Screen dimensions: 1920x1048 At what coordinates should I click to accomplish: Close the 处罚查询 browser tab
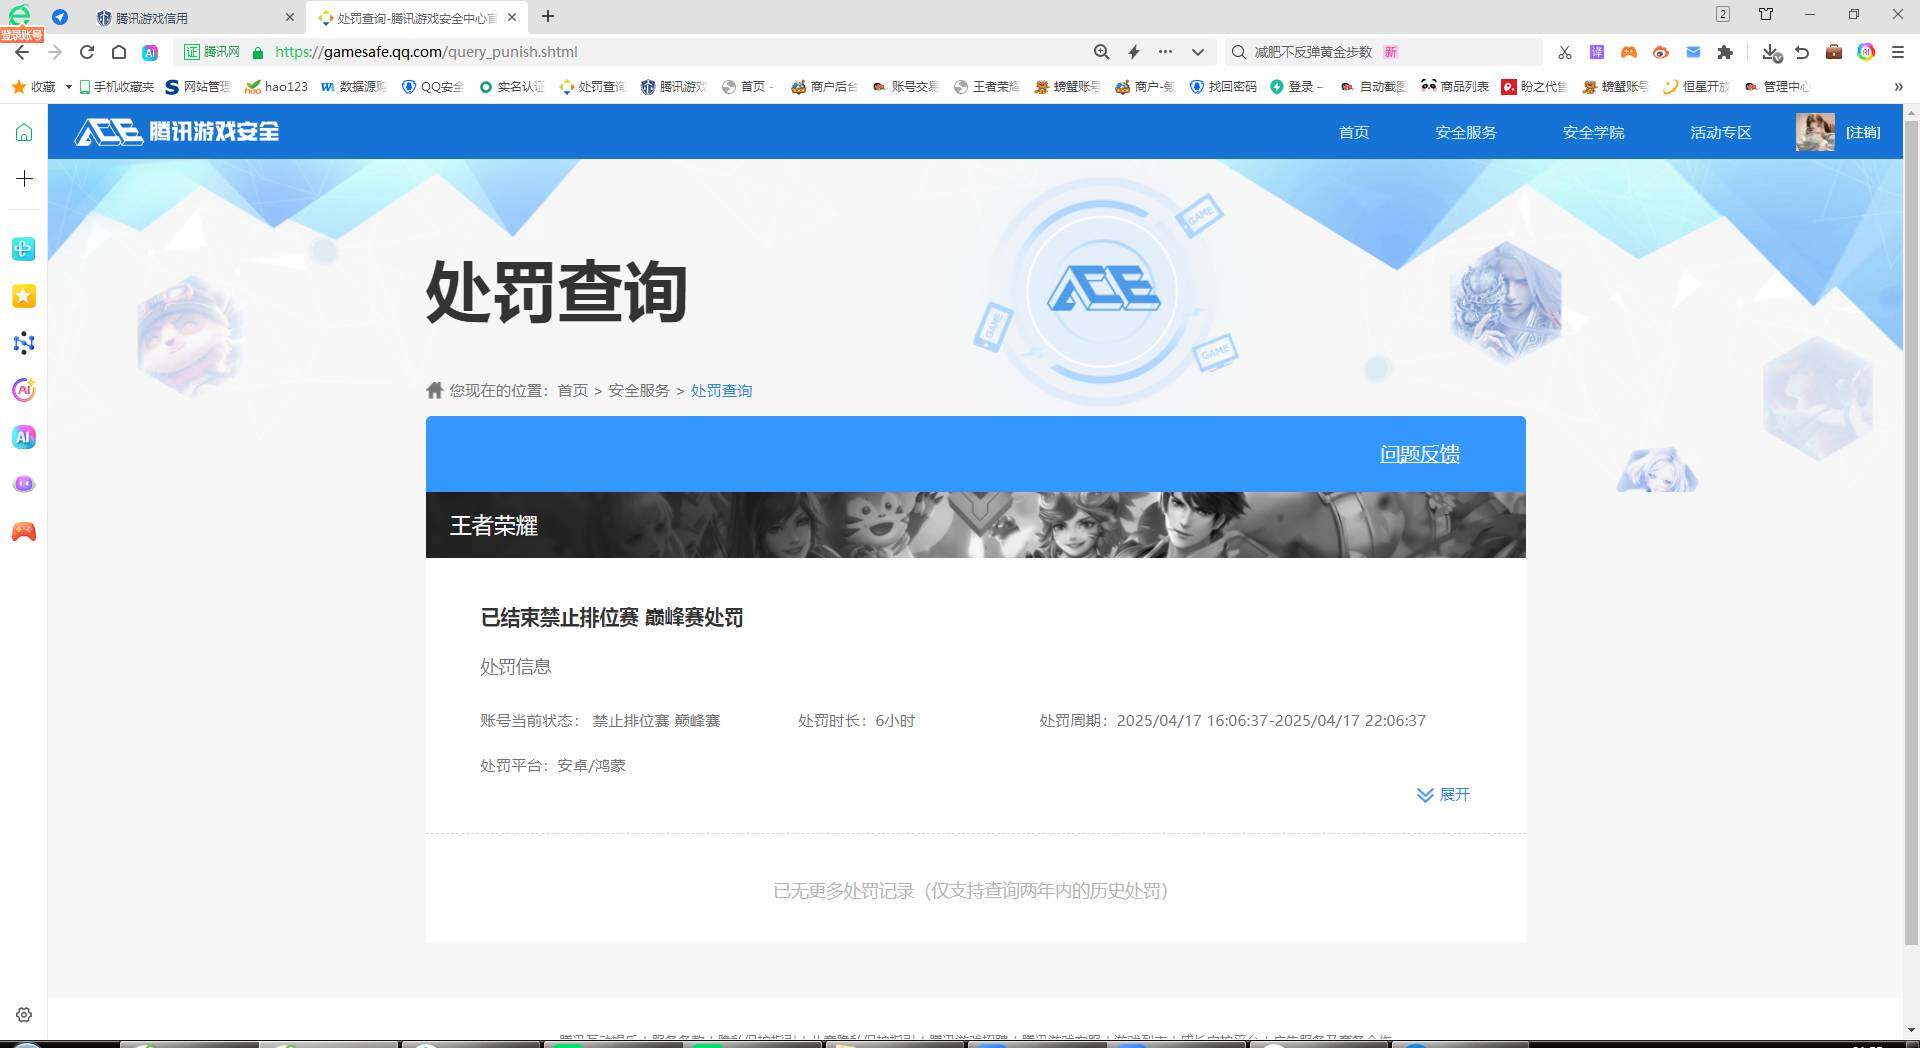tap(511, 17)
